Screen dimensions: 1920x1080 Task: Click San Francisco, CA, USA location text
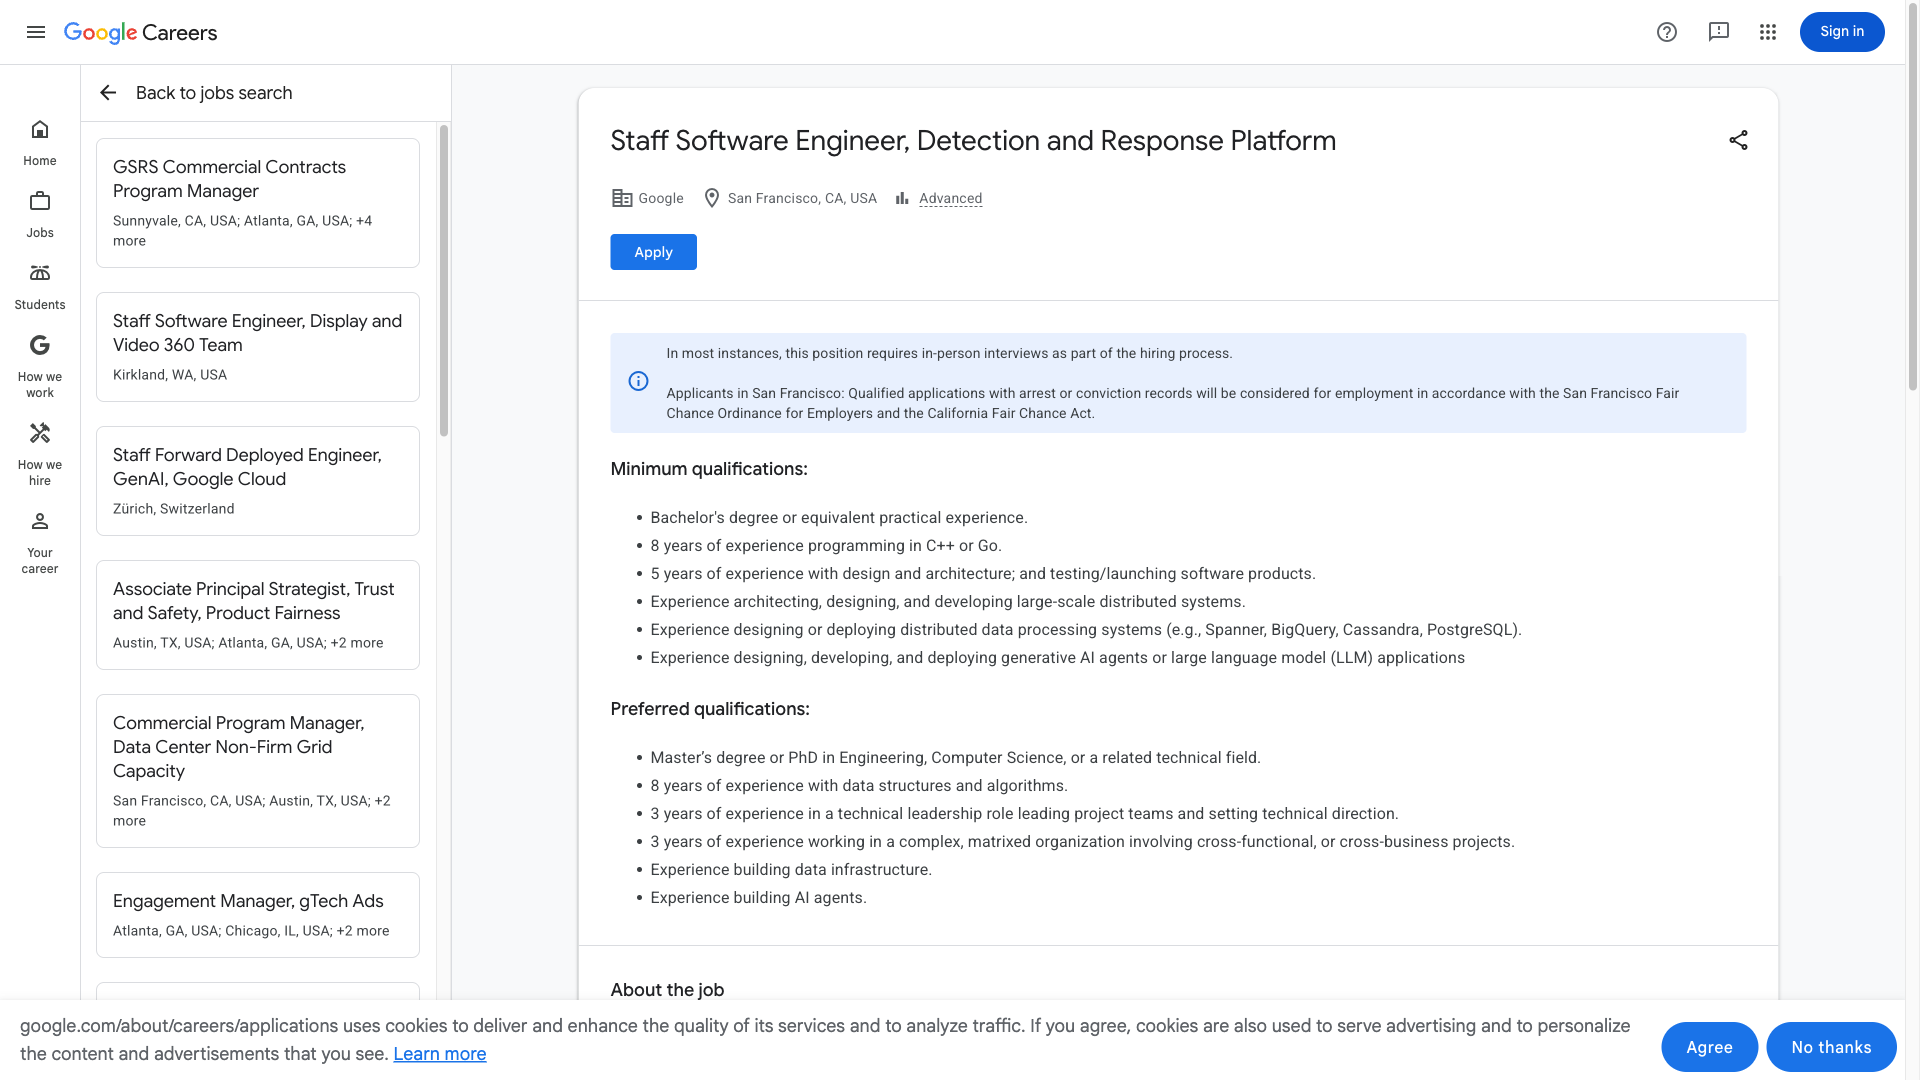(802, 198)
